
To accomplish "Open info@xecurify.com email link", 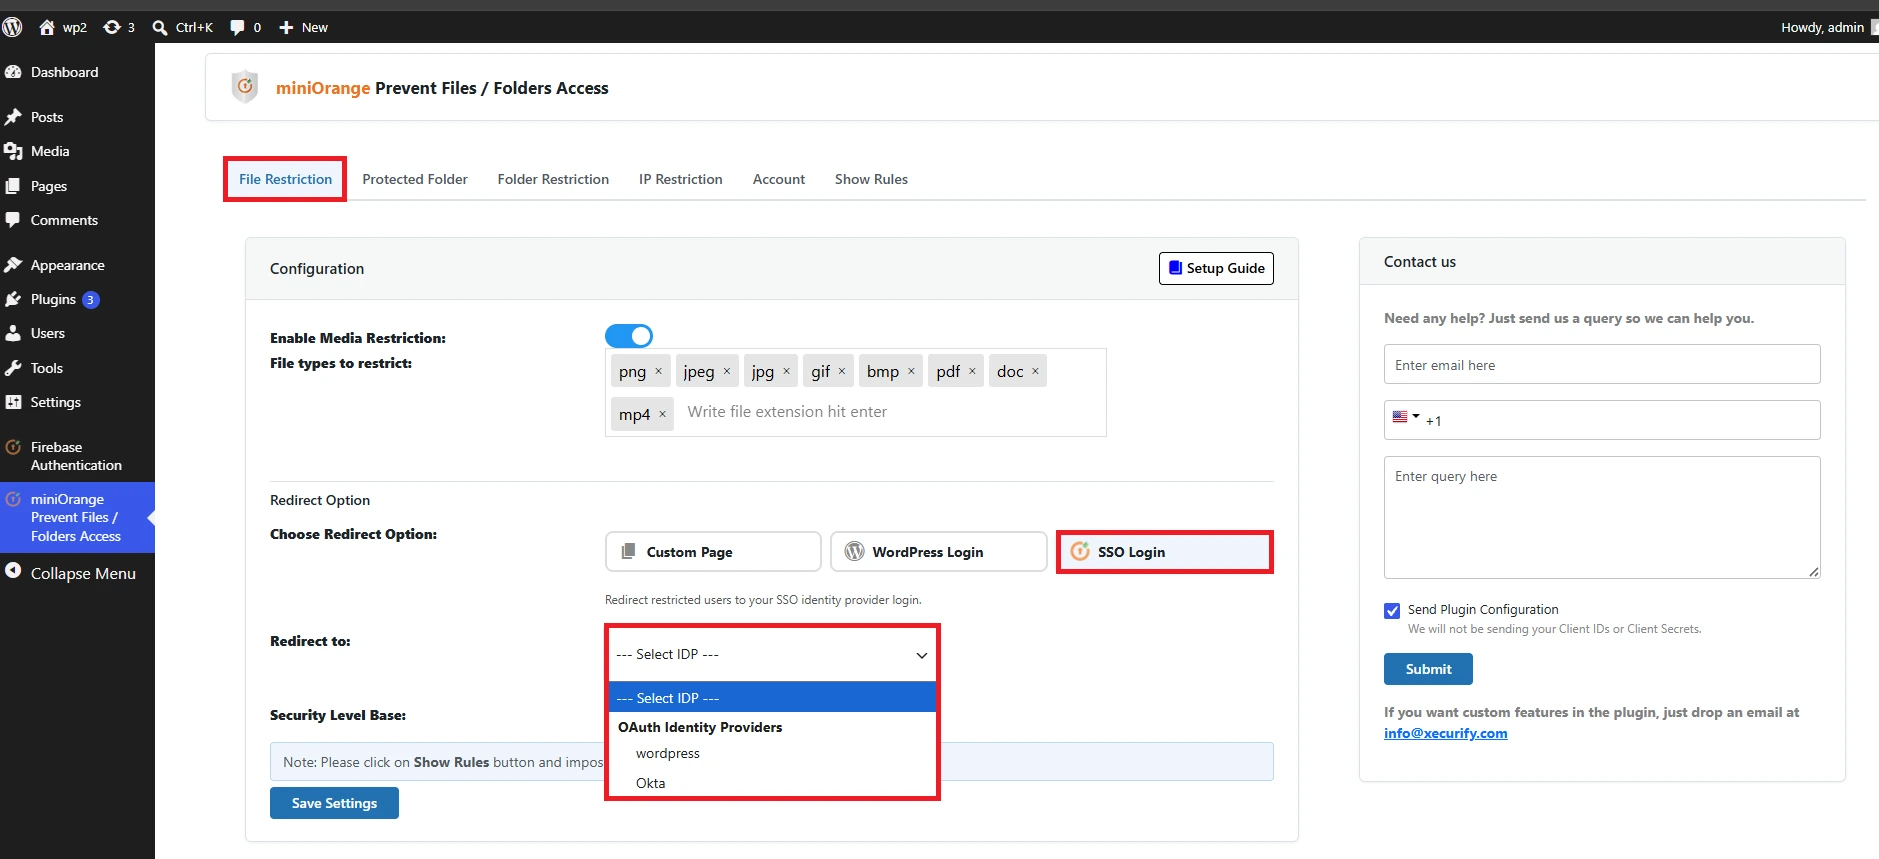I will tap(1445, 733).
